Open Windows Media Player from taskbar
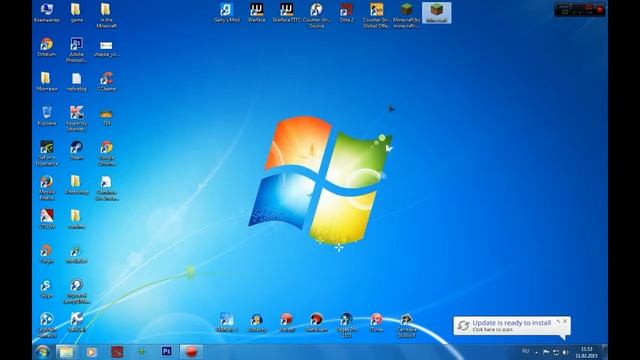The height and width of the screenshot is (360, 640). (x=91, y=351)
